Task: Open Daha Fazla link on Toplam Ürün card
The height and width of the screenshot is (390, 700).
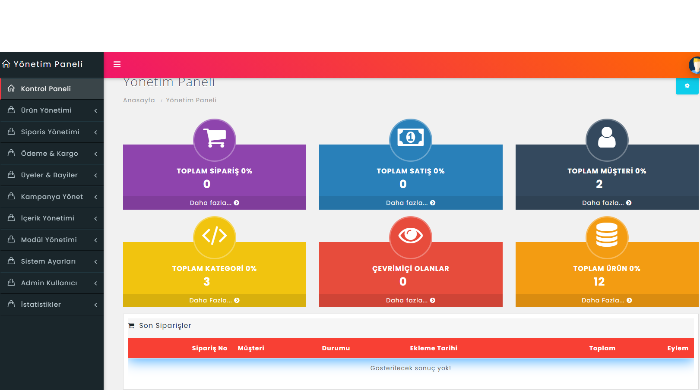Action: point(607,300)
